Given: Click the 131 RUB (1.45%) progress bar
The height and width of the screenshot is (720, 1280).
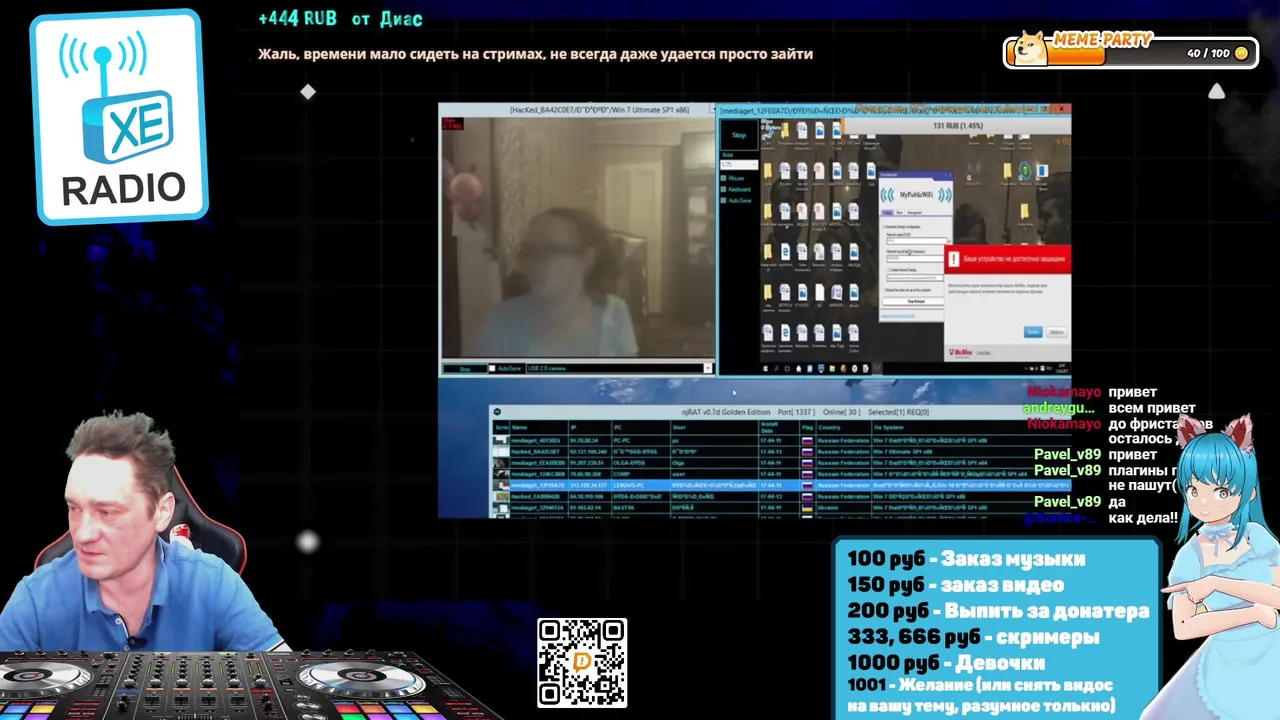Looking at the screenshot, I should (958, 126).
